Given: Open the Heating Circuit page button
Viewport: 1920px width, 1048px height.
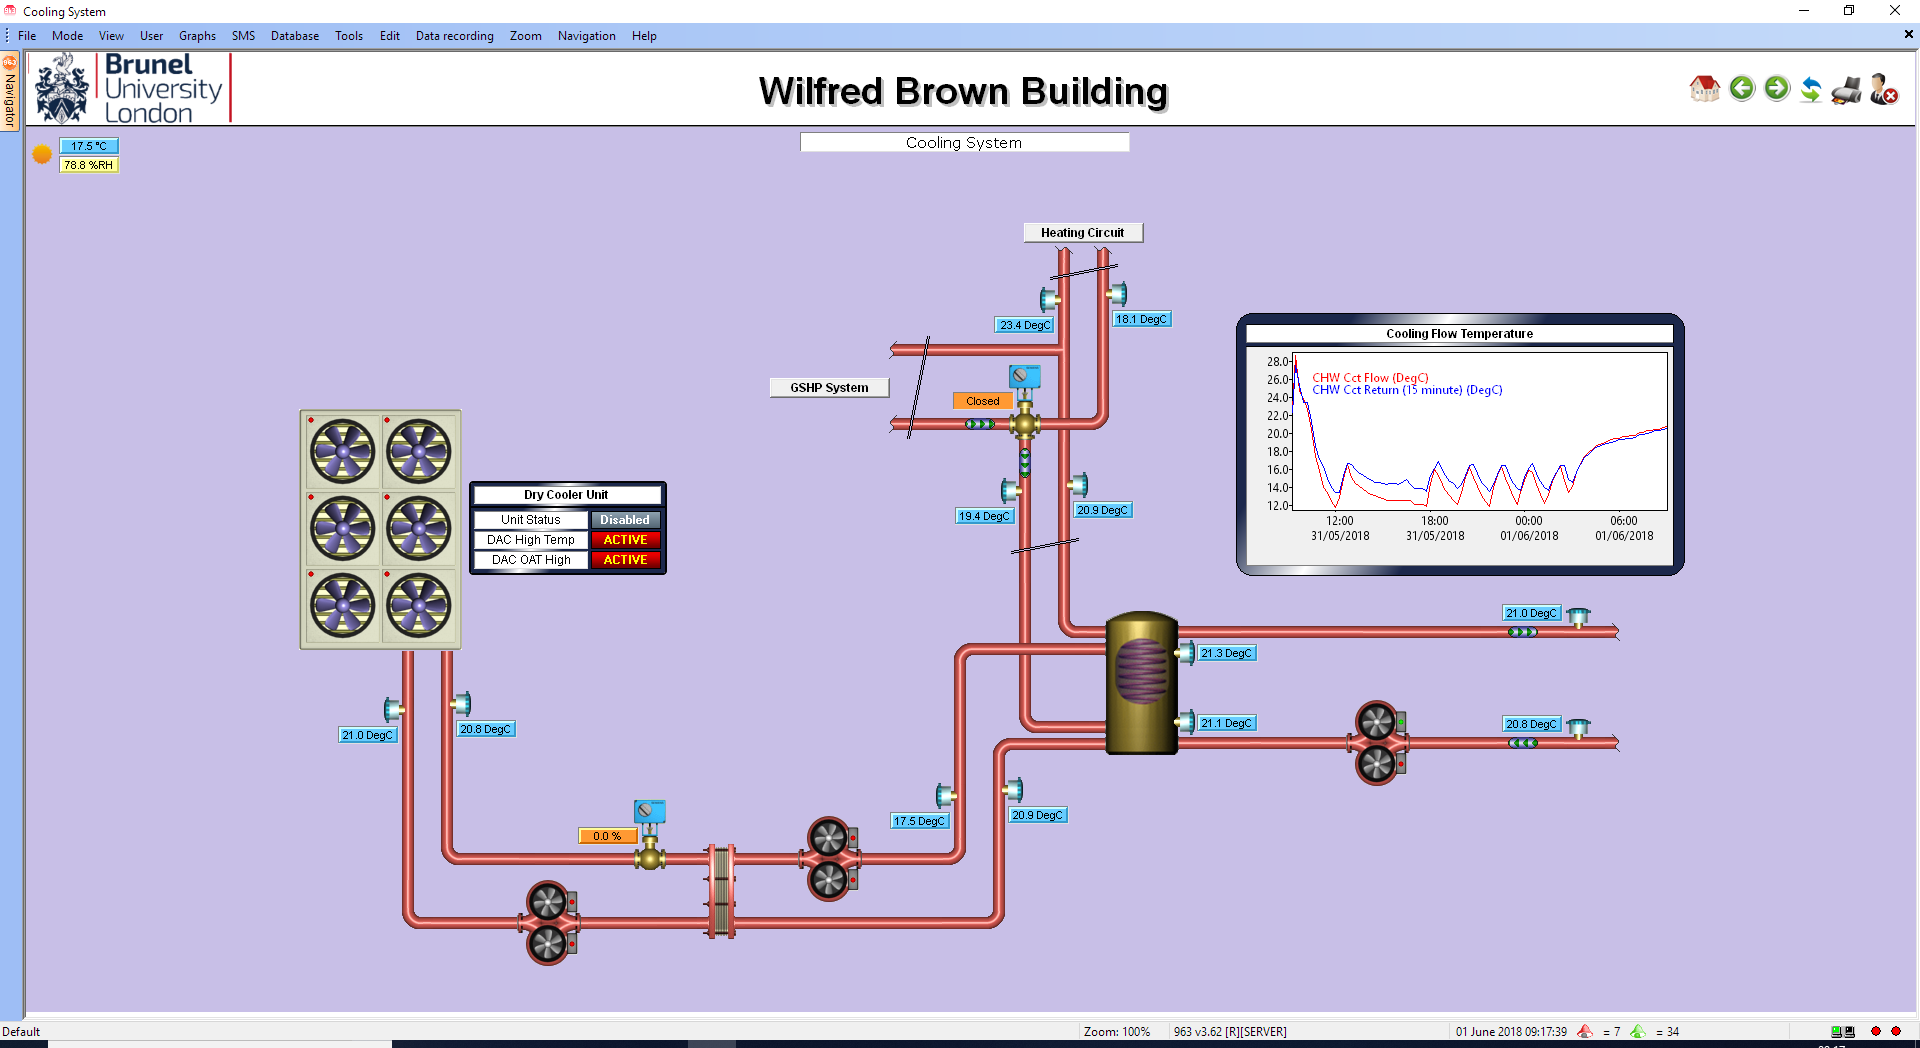Looking at the screenshot, I should (1082, 233).
